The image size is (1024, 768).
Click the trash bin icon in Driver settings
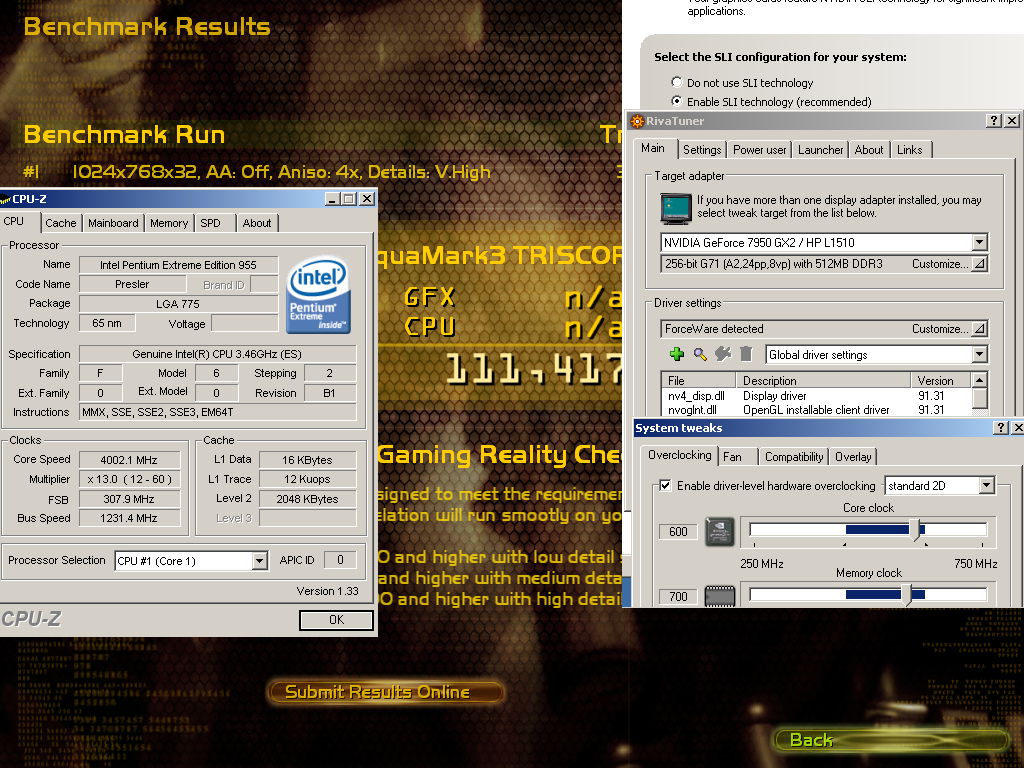coord(746,354)
